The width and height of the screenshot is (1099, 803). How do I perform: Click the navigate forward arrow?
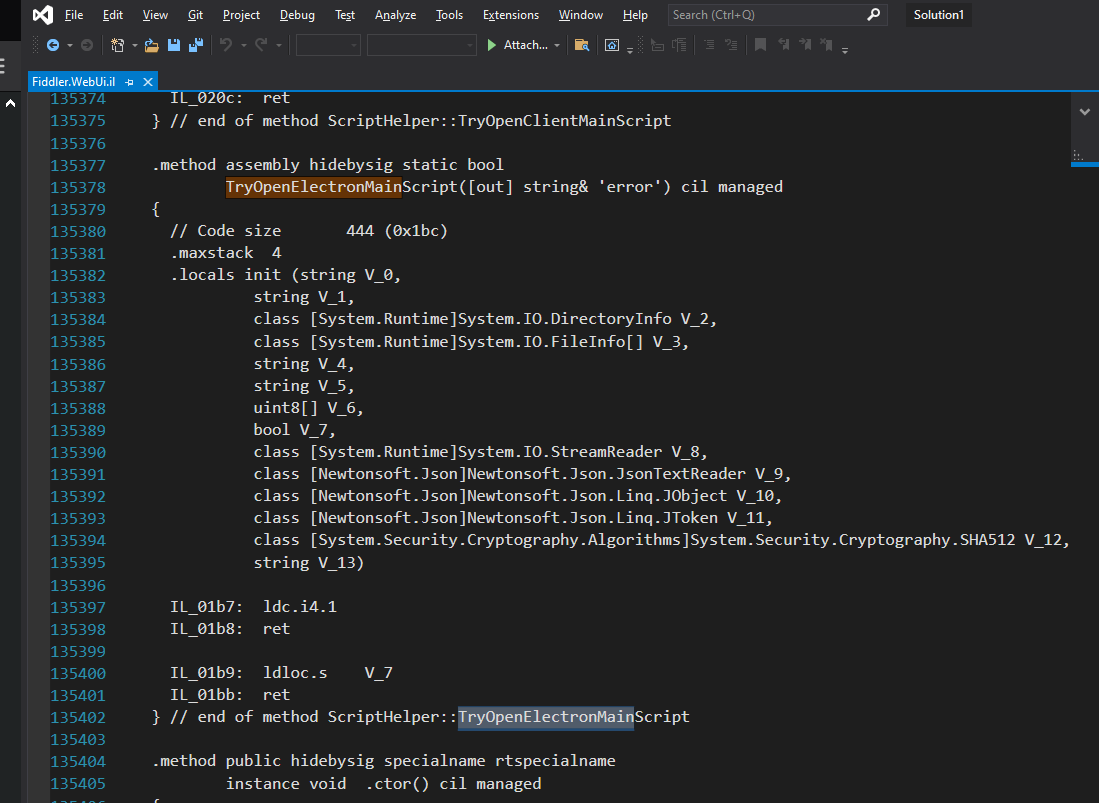point(87,46)
